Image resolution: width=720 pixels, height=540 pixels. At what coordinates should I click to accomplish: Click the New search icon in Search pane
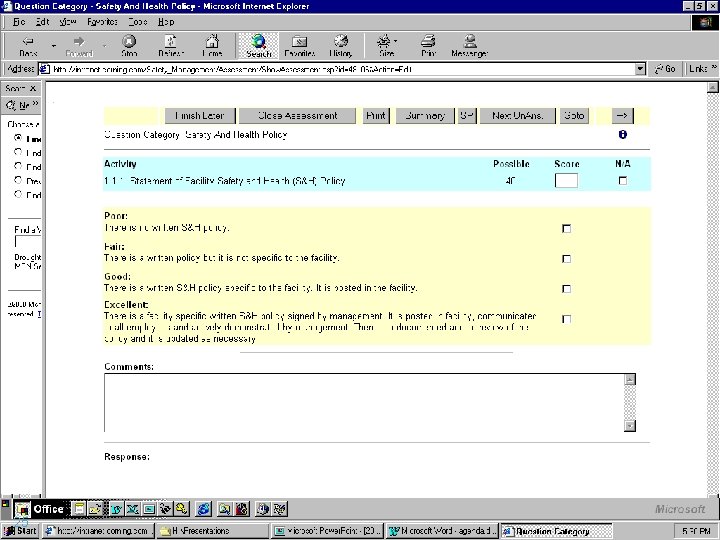[x=10, y=106]
